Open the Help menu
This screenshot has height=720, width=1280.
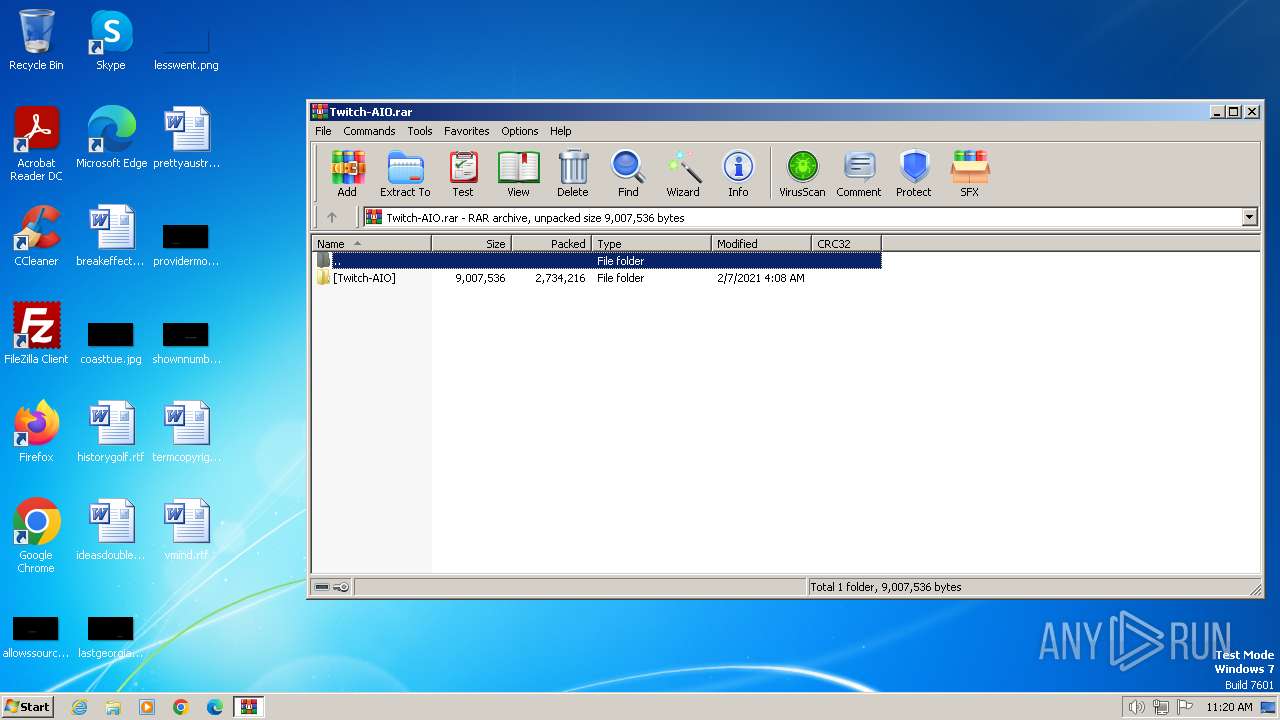[x=561, y=131]
